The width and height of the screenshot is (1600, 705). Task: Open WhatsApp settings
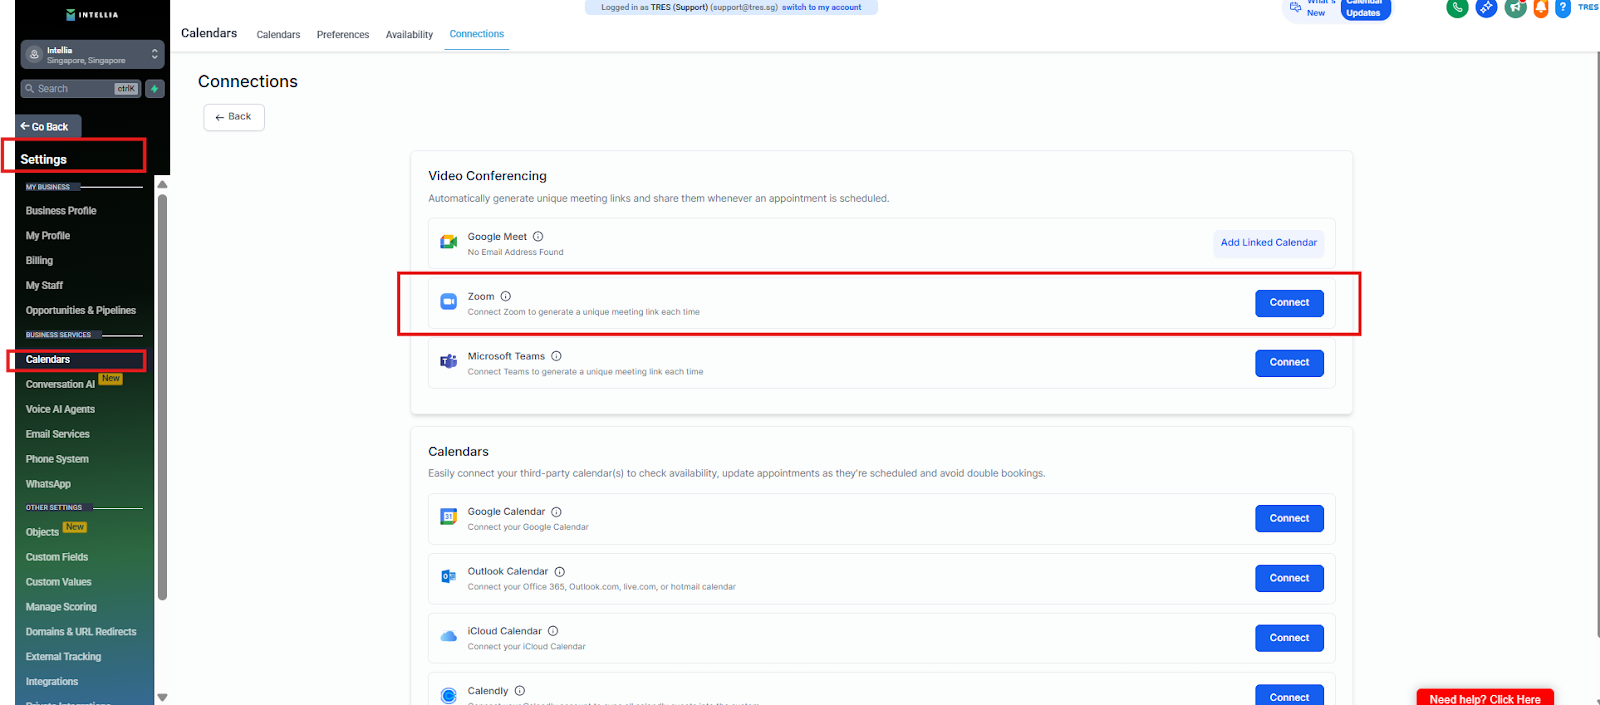[x=48, y=485]
